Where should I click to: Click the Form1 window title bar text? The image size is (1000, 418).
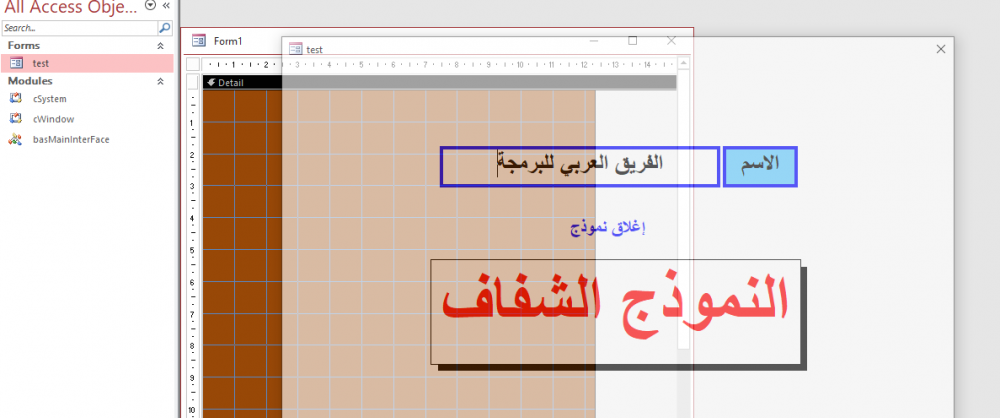pyautogui.click(x=228, y=41)
